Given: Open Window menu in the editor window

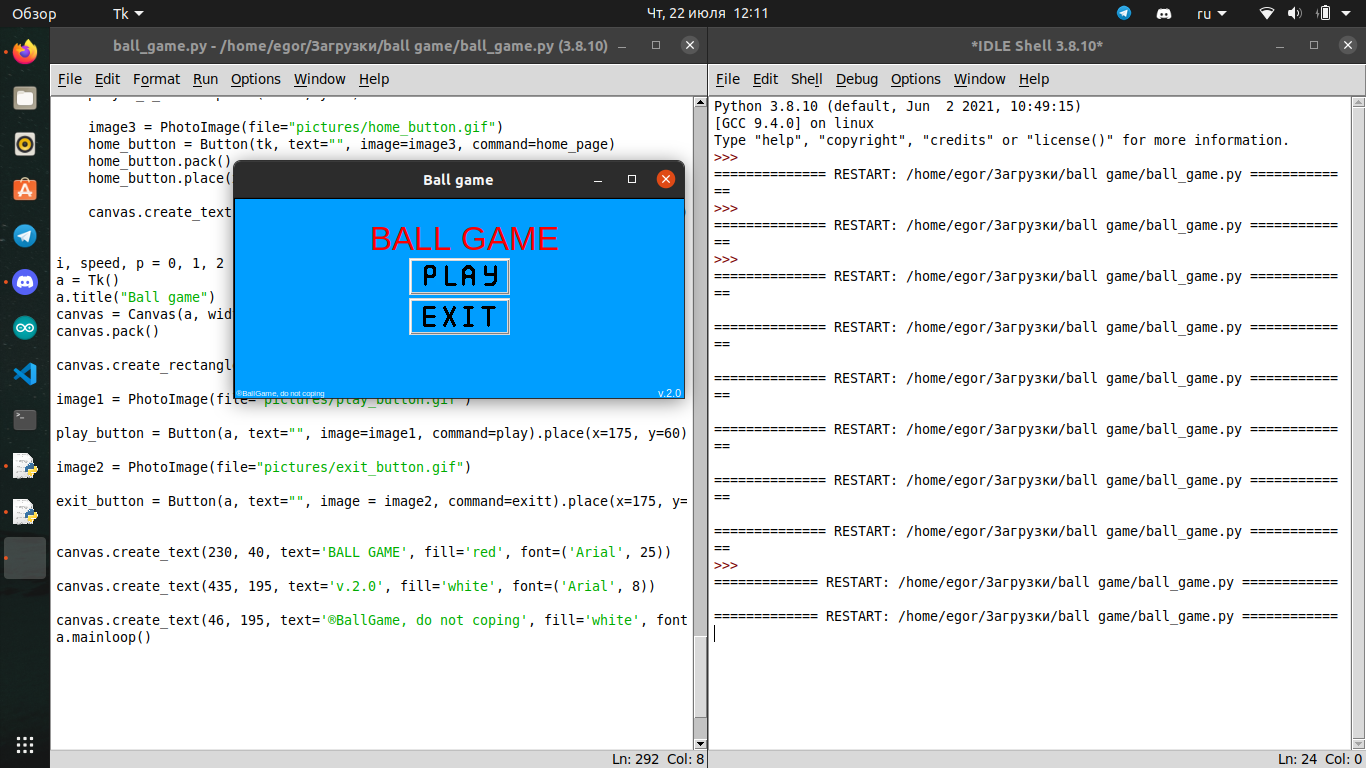Looking at the screenshot, I should (320, 79).
